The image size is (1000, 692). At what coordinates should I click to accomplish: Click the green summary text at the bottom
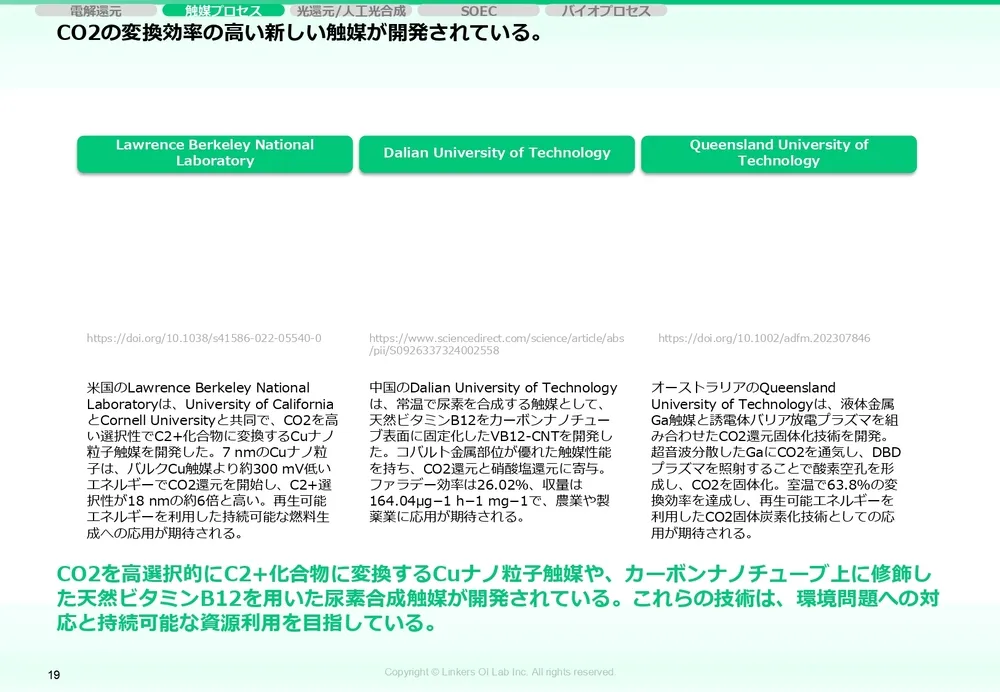pyautogui.click(x=495, y=599)
